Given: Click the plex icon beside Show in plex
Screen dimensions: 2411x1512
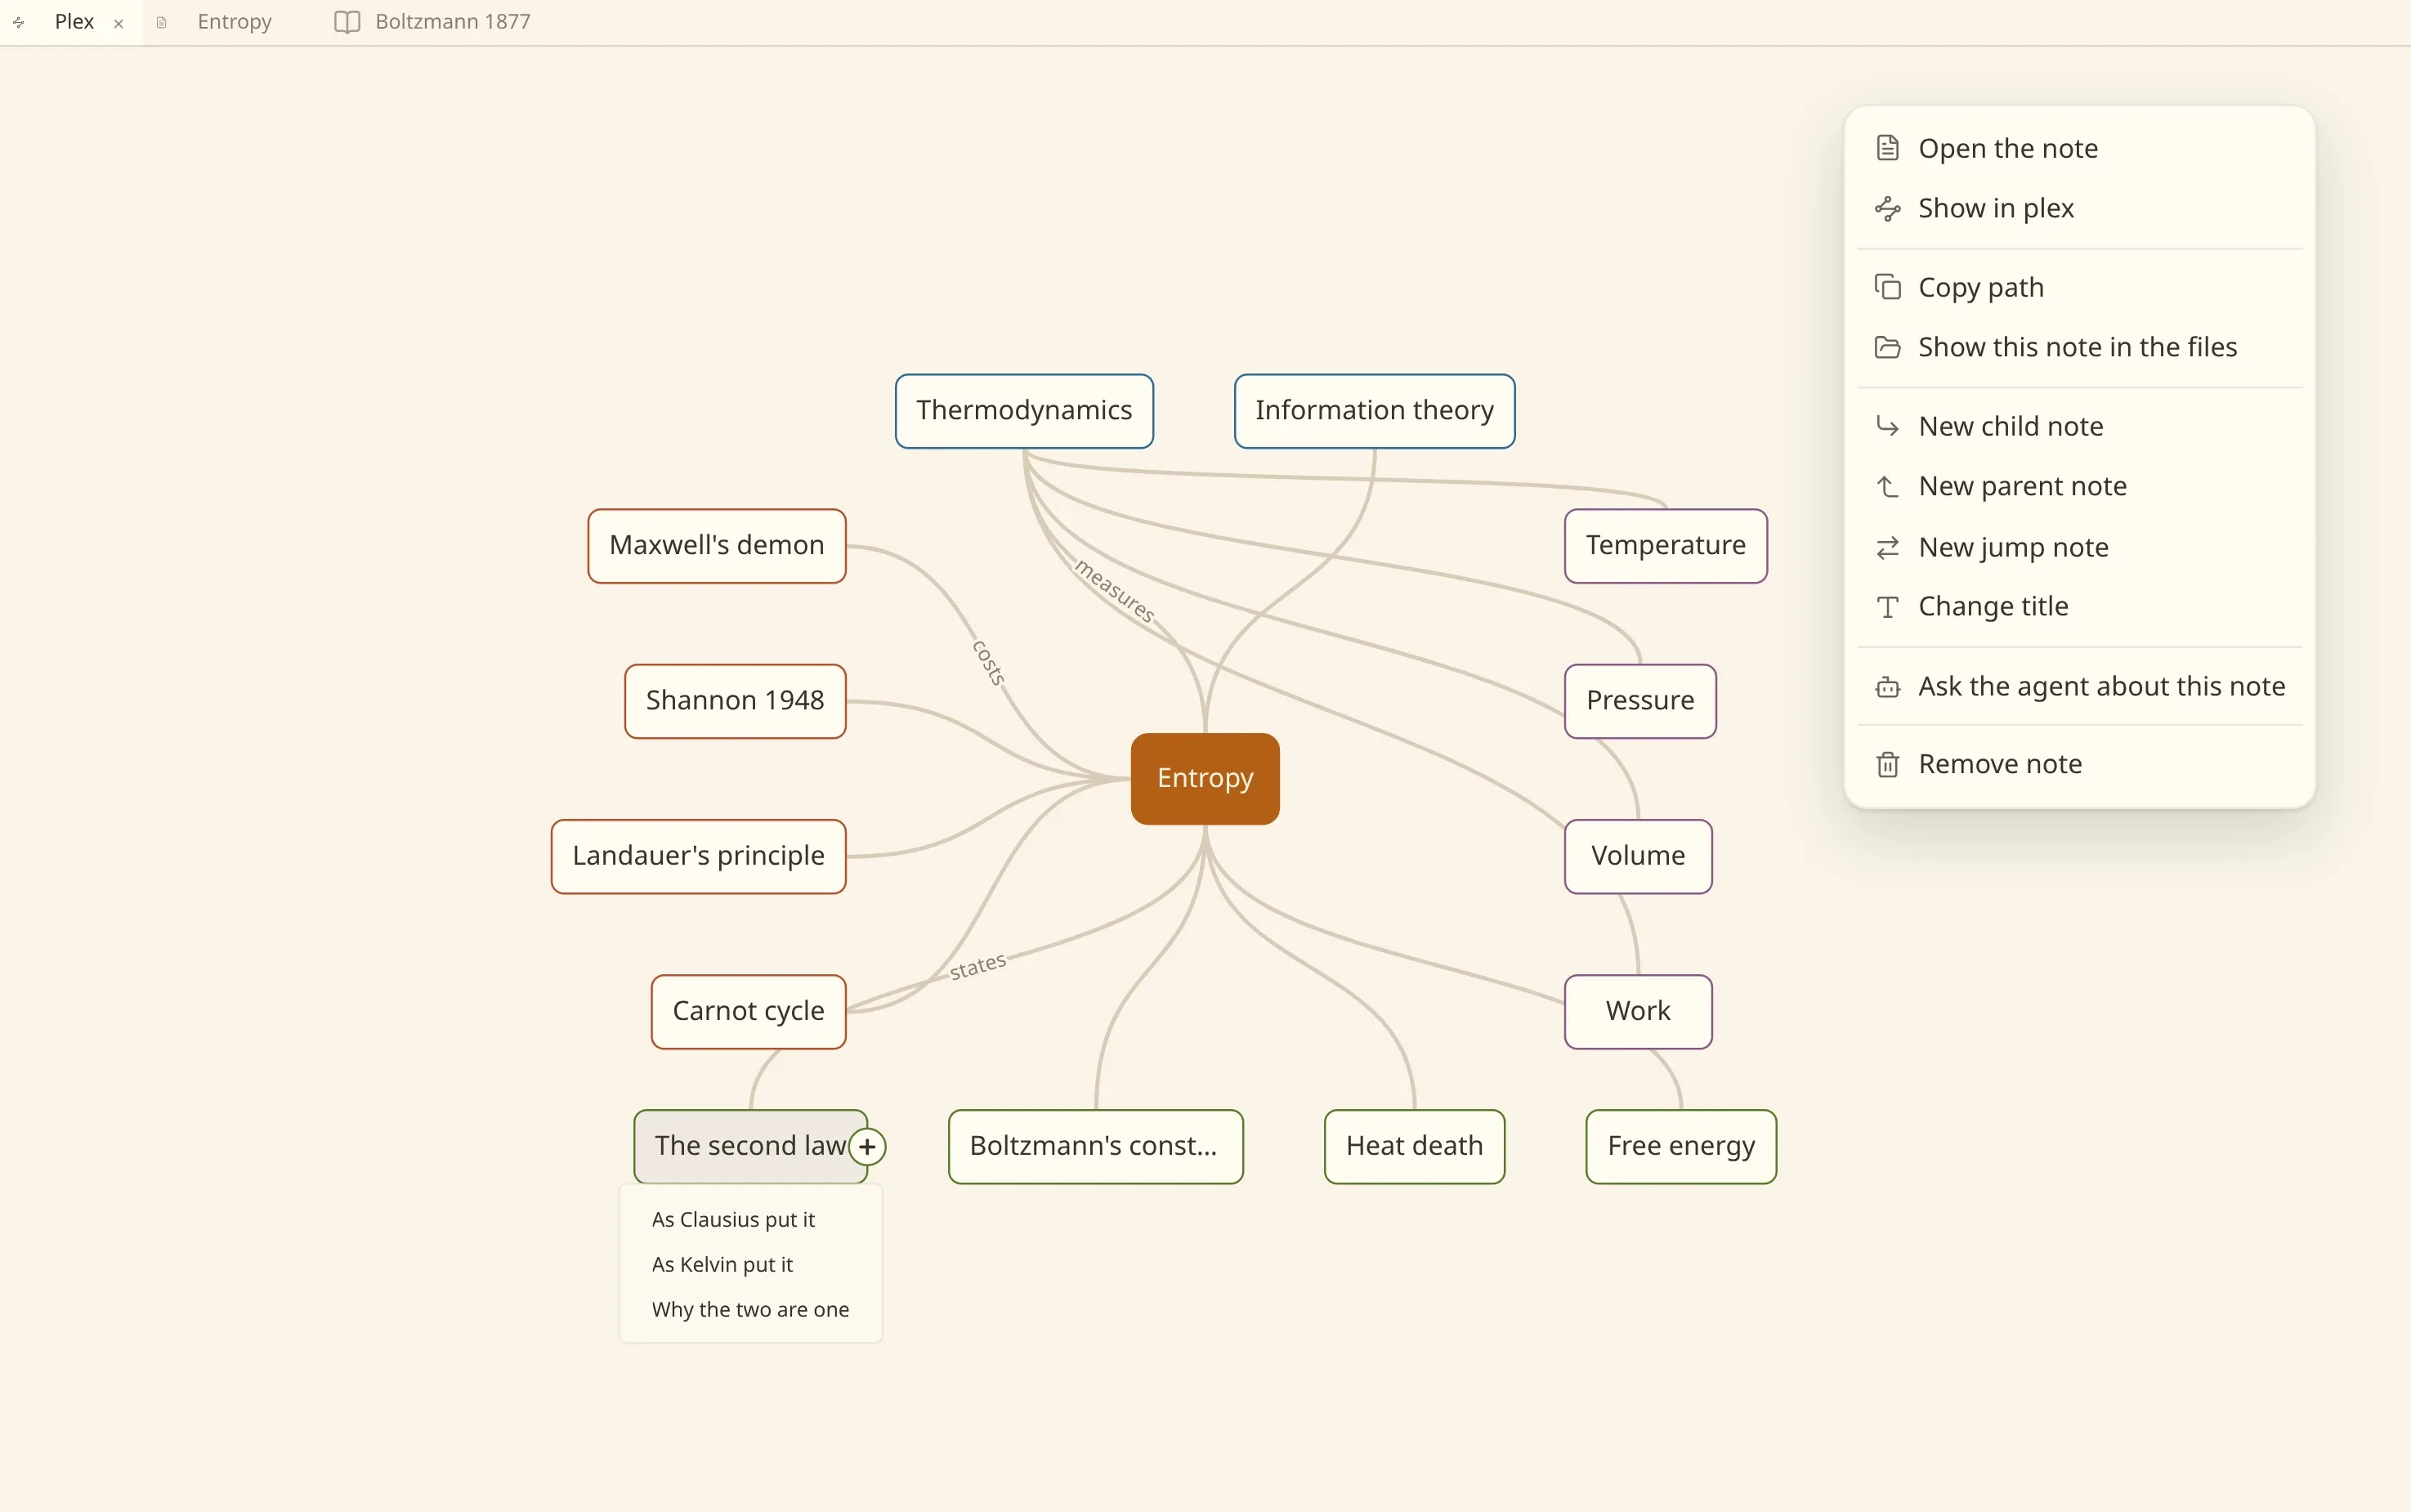Looking at the screenshot, I should [x=1887, y=208].
